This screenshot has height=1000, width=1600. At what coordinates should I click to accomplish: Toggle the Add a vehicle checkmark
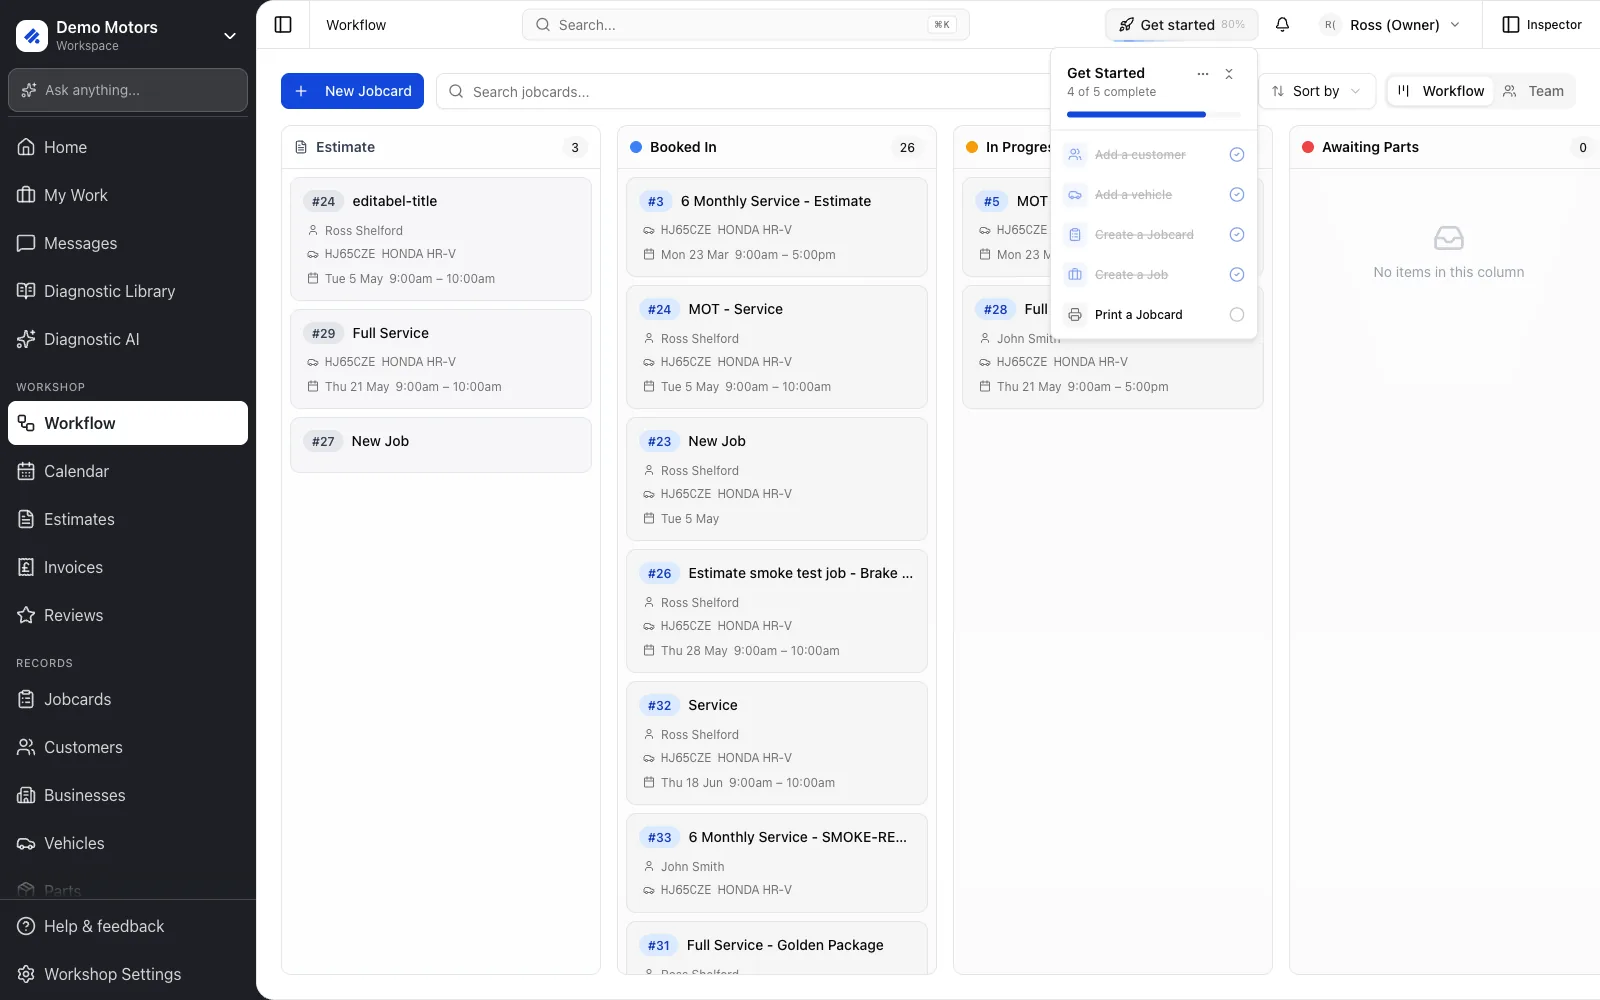[1237, 195]
